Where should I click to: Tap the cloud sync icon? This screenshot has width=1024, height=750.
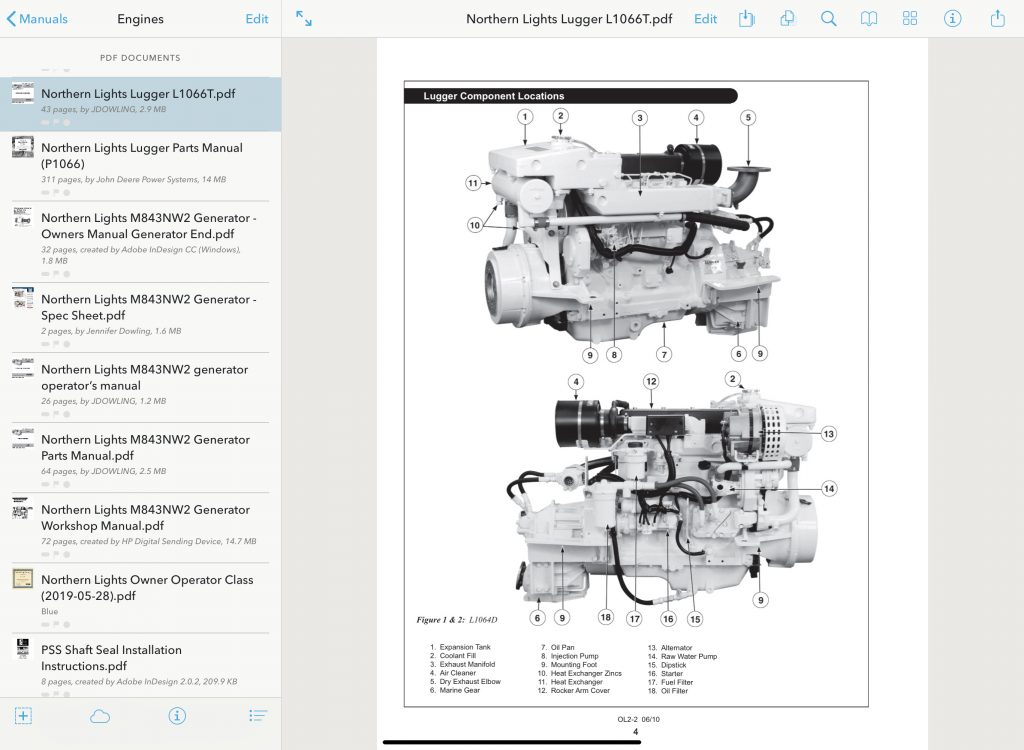(x=100, y=715)
